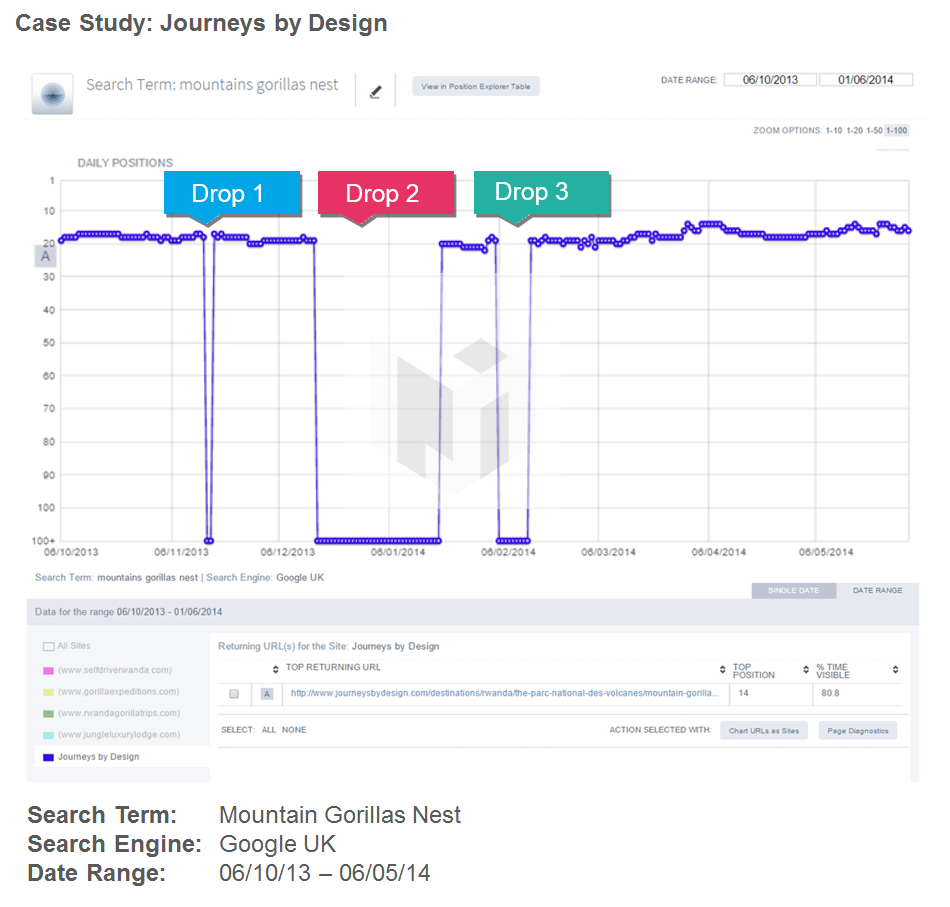Select the Journeys by Design blue swatch
Viewport: 950px width, 907px height.
pos(48,757)
